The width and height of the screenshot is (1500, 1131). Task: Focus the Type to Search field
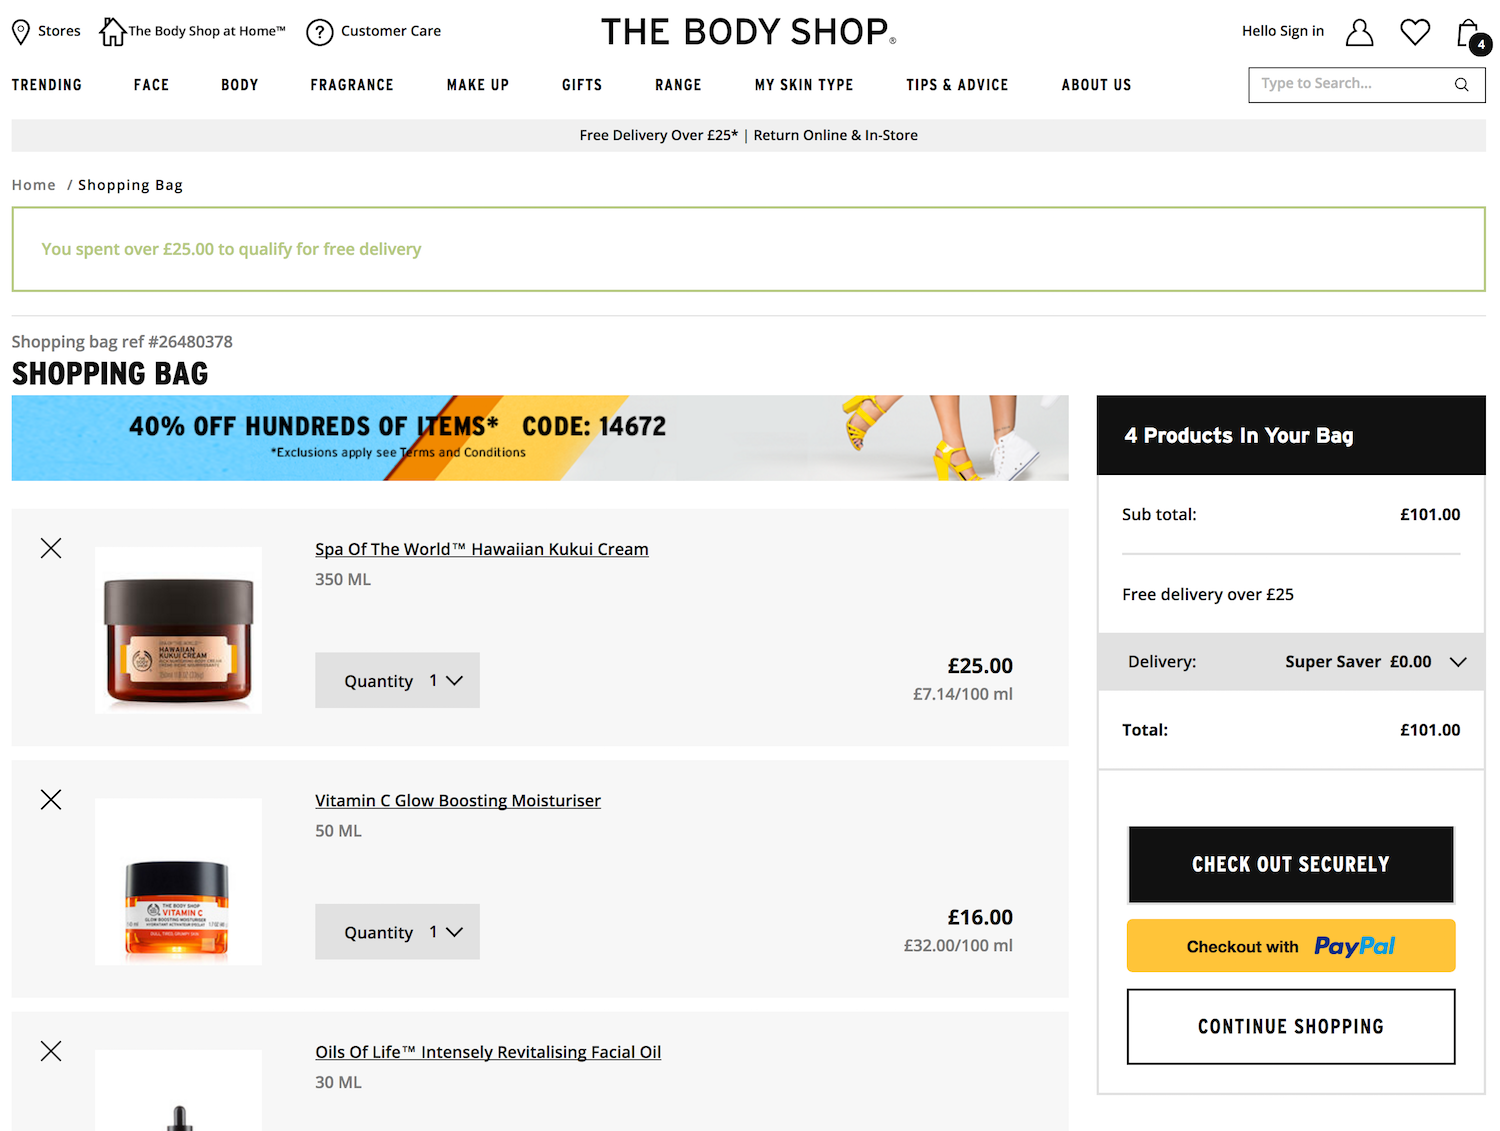coord(1352,85)
